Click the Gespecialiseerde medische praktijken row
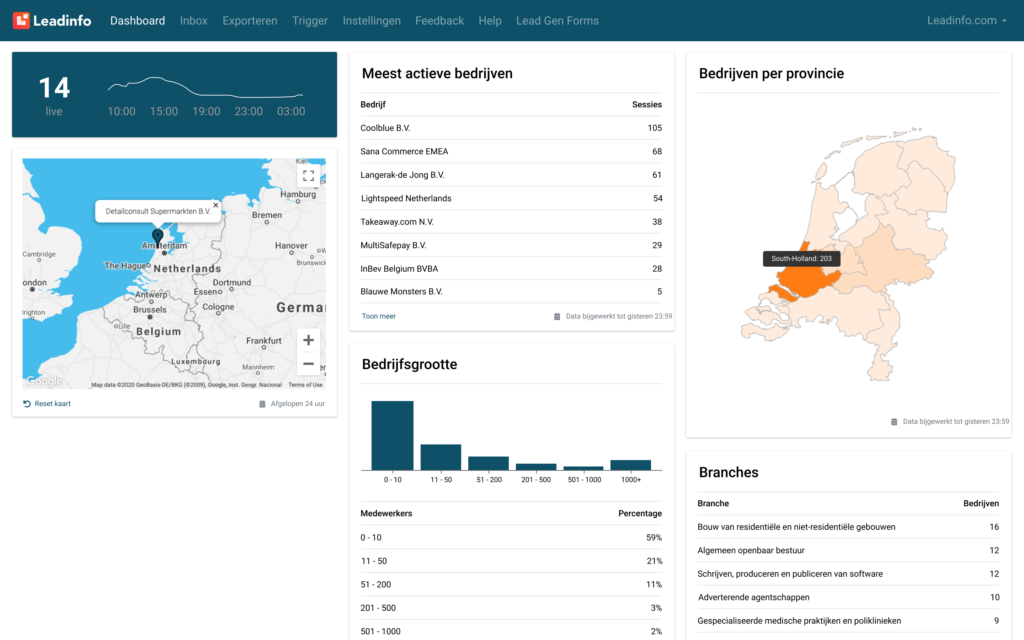This screenshot has height=640, width=1024. [x=848, y=621]
